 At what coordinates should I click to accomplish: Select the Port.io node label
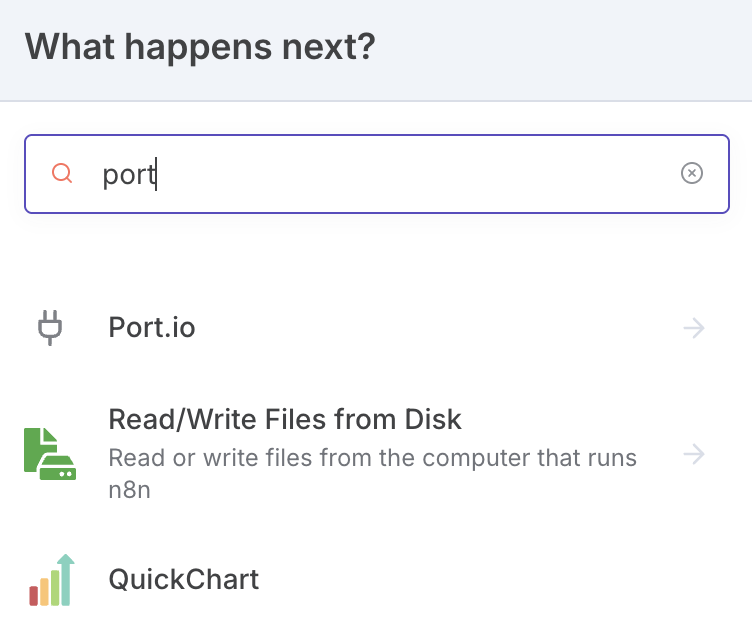pyautogui.click(x=152, y=328)
